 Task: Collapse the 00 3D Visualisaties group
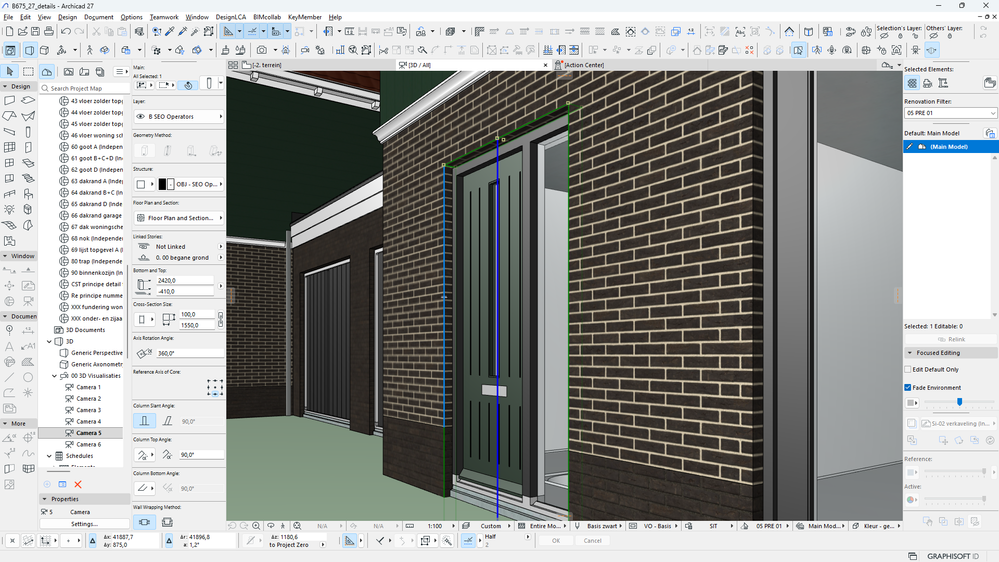point(54,376)
